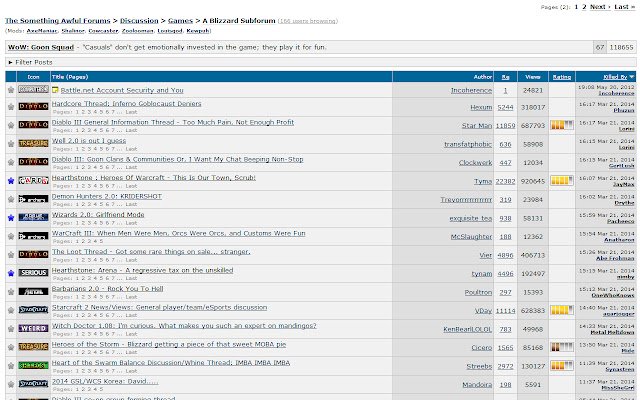Open author profile Incoherence in Author column
Image resolution: width=640 pixels, height=400 pixels.
(471, 91)
